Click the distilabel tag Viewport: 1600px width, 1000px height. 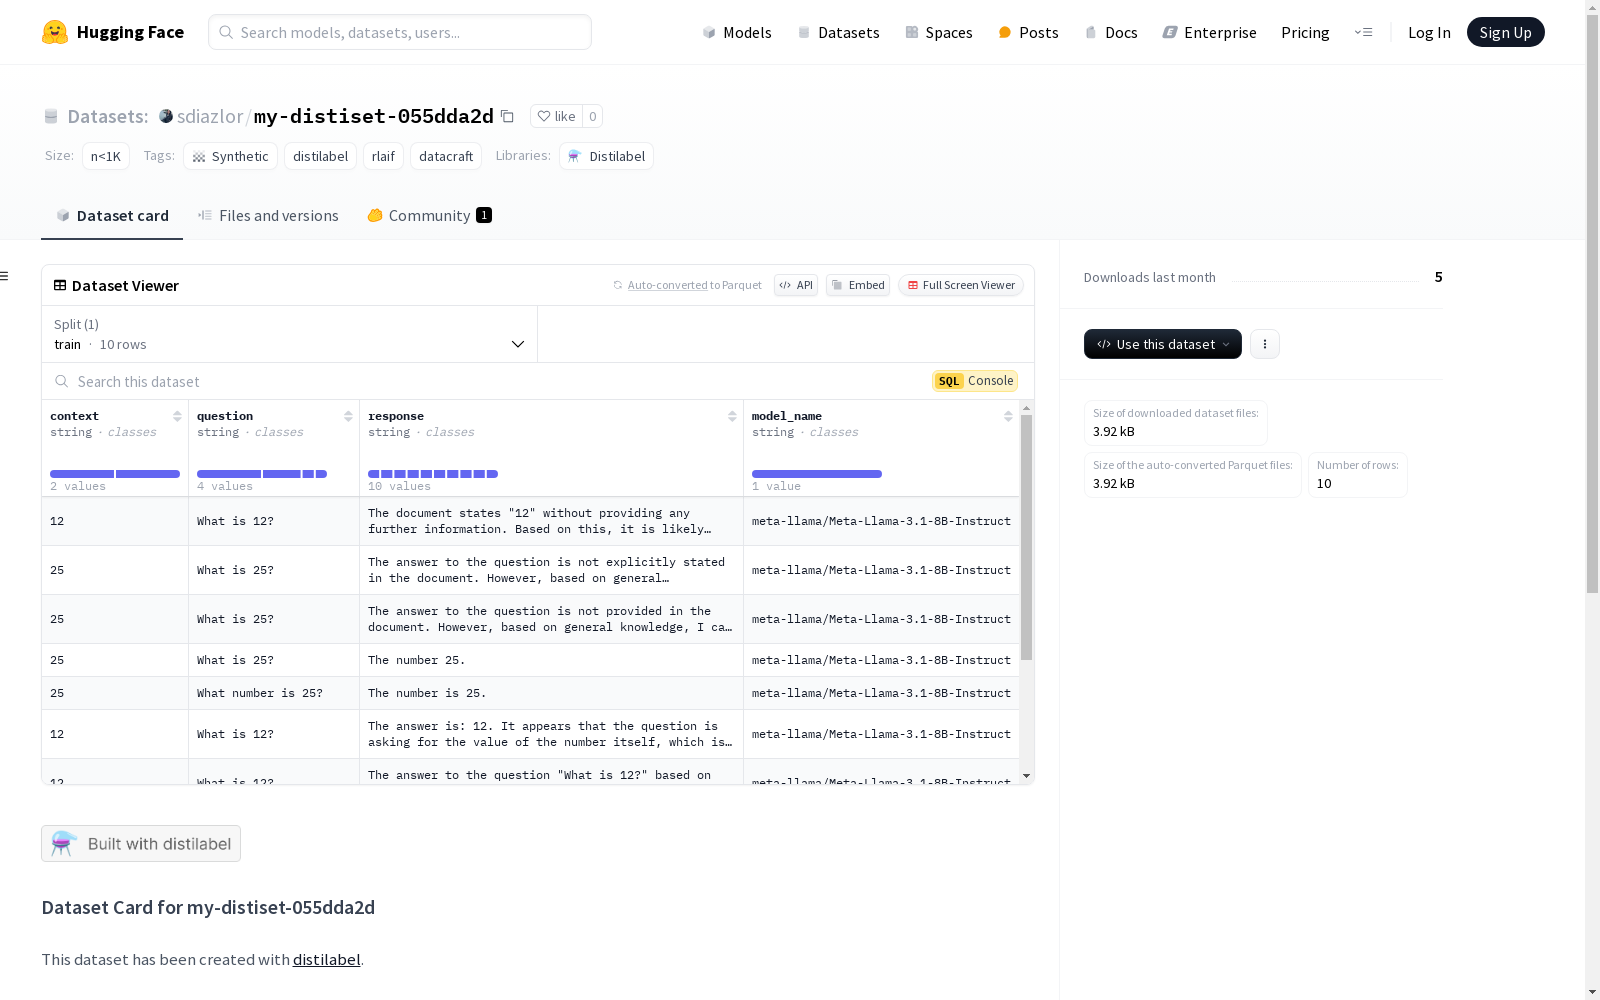click(x=320, y=156)
